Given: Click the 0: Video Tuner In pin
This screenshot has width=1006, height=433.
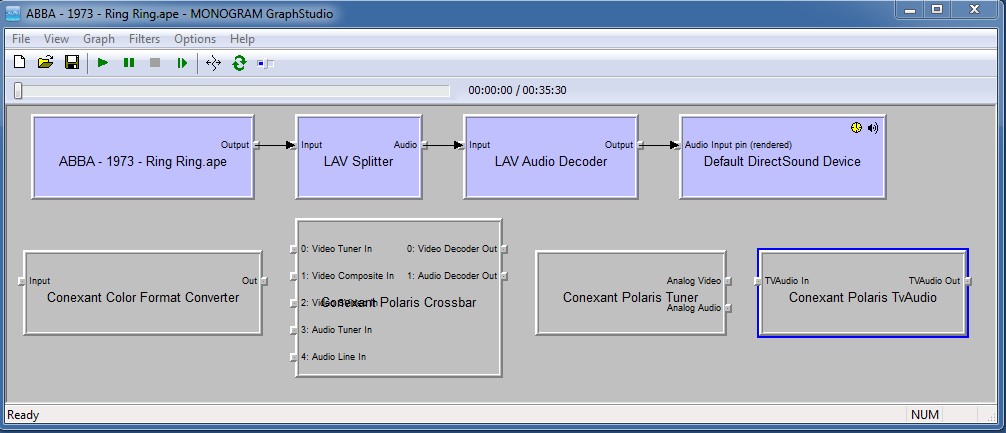Looking at the screenshot, I should point(293,249).
